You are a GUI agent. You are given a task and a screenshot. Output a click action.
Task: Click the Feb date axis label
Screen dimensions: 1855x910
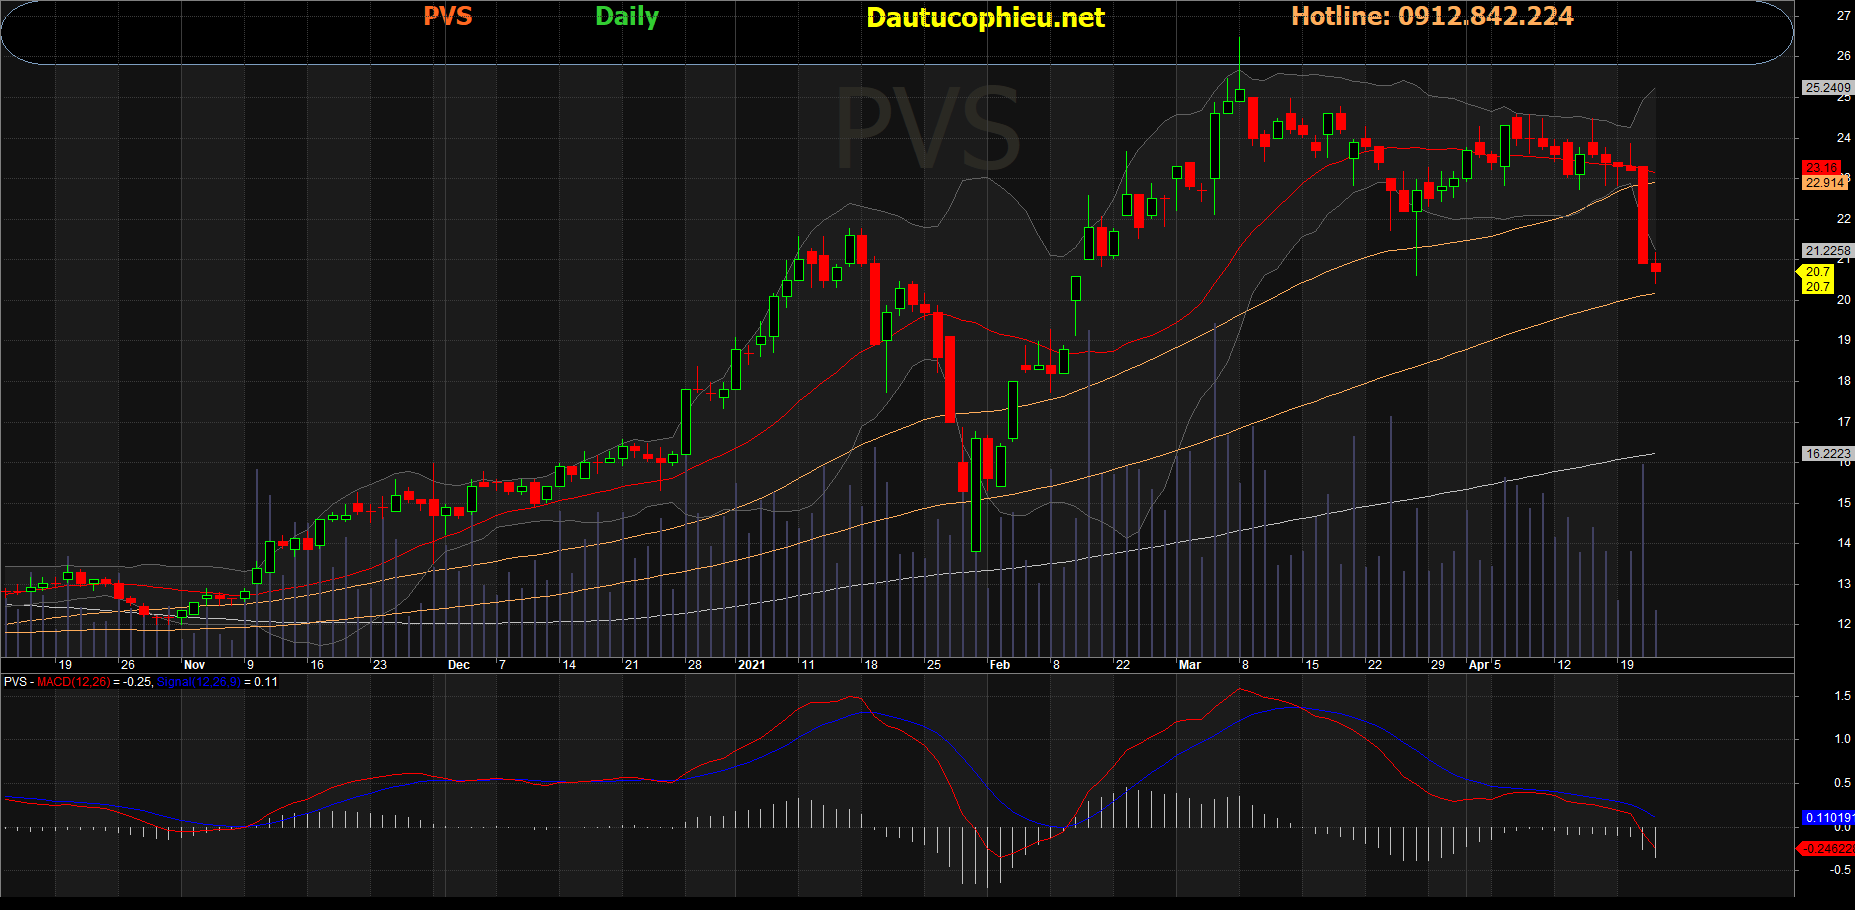click(1000, 665)
